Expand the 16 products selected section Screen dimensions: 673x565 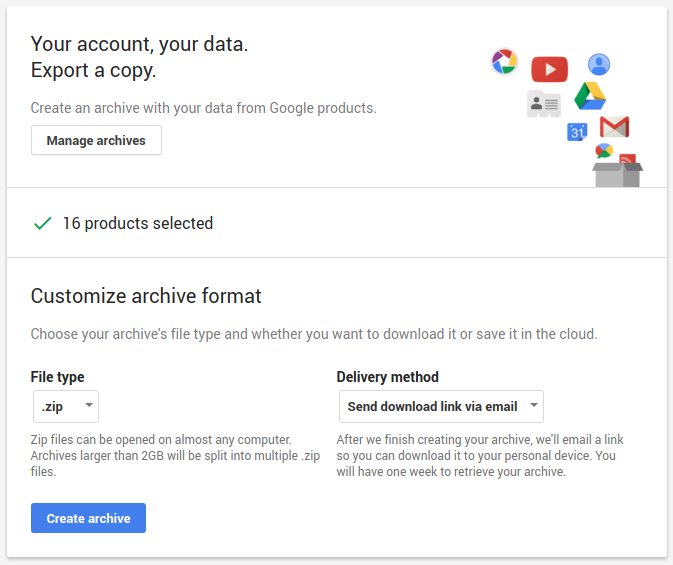pos(137,224)
